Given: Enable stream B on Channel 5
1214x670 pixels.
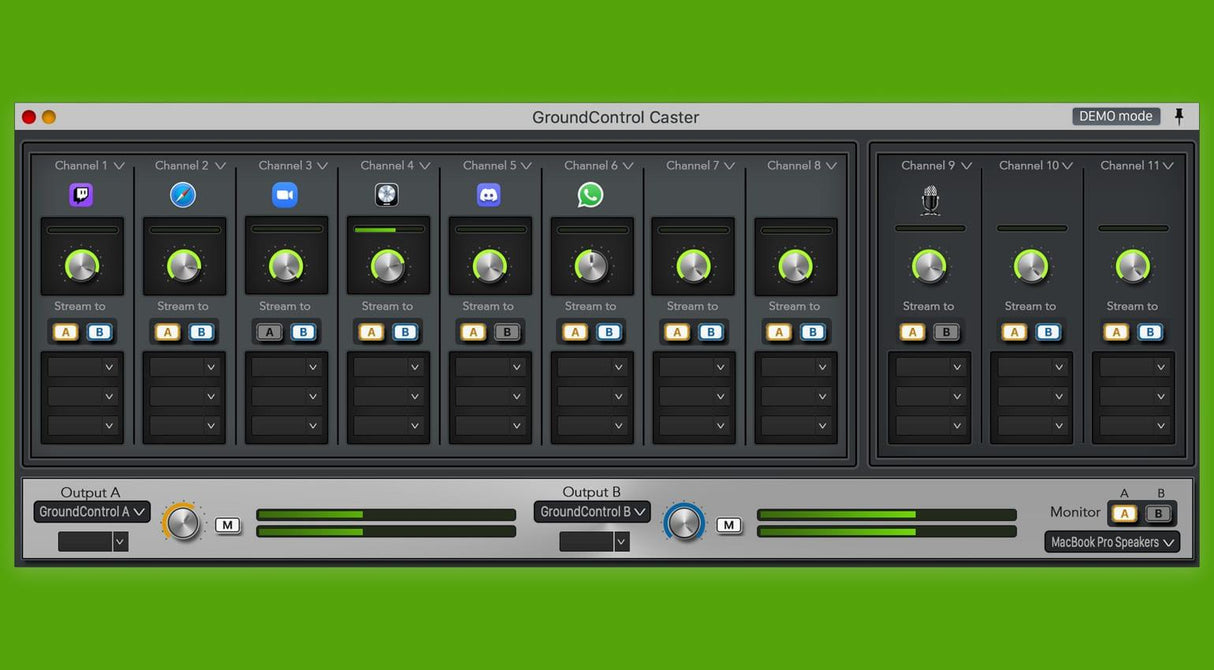Looking at the screenshot, I should pos(507,332).
